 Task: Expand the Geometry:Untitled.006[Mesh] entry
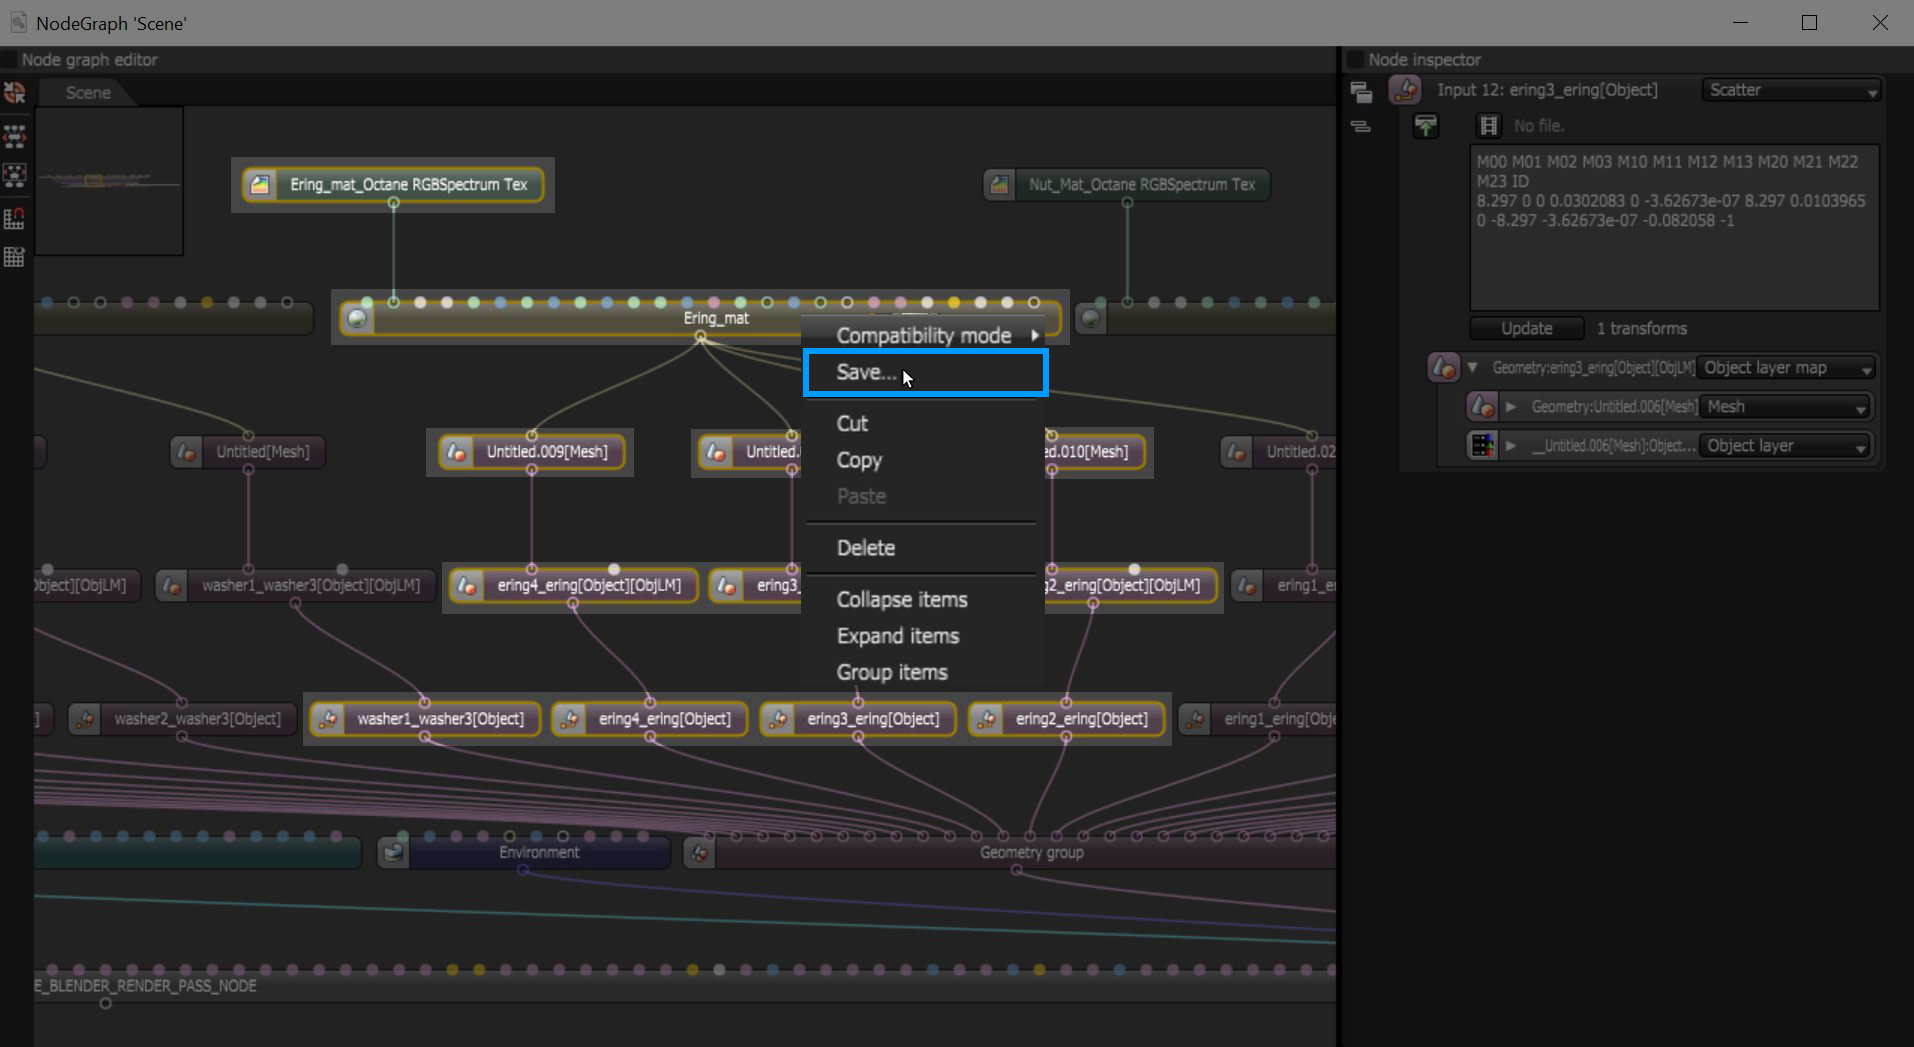1510,406
